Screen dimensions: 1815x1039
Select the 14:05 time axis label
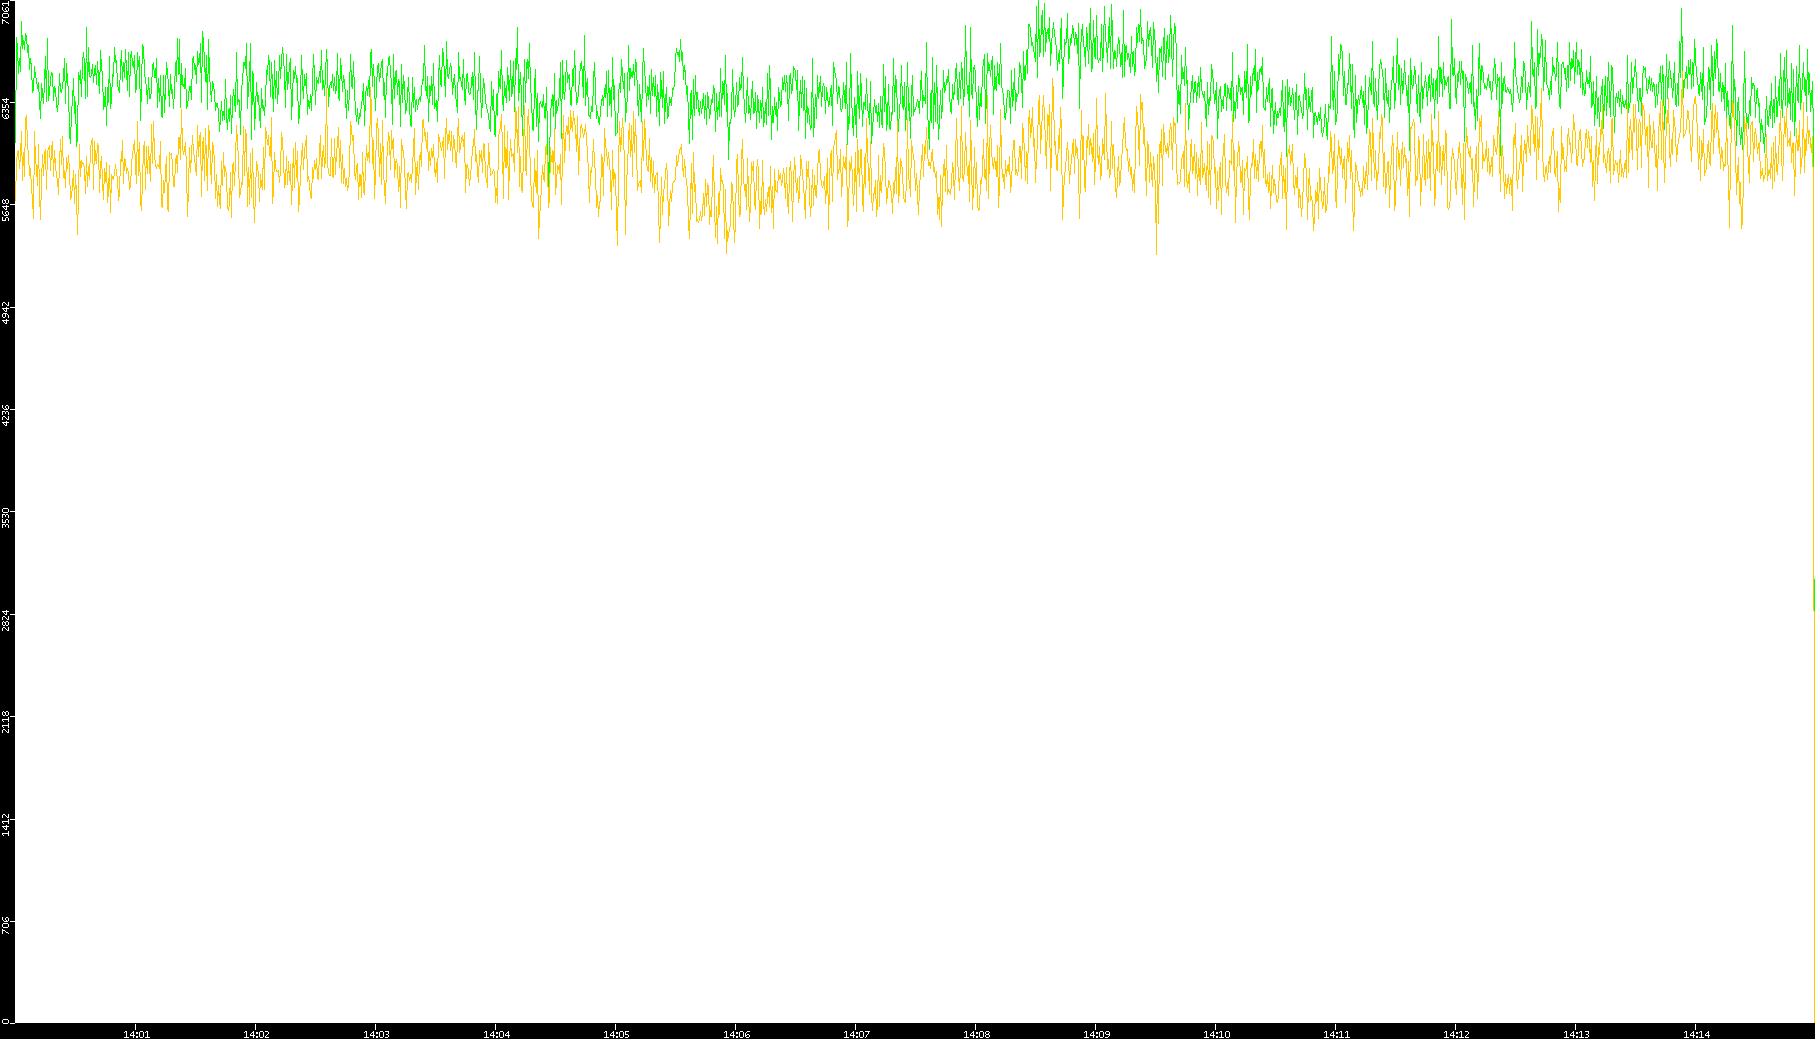[x=616, y=1034]
